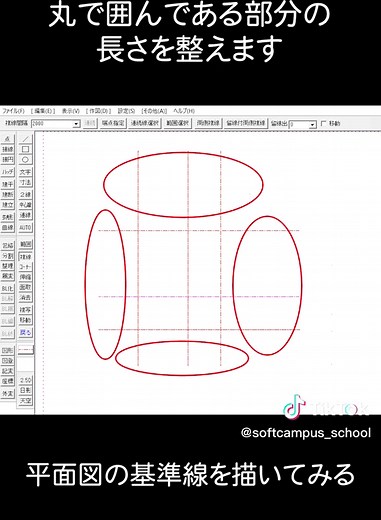
Task: Select the BL化 block tool
Action: (x=8, y=288)
